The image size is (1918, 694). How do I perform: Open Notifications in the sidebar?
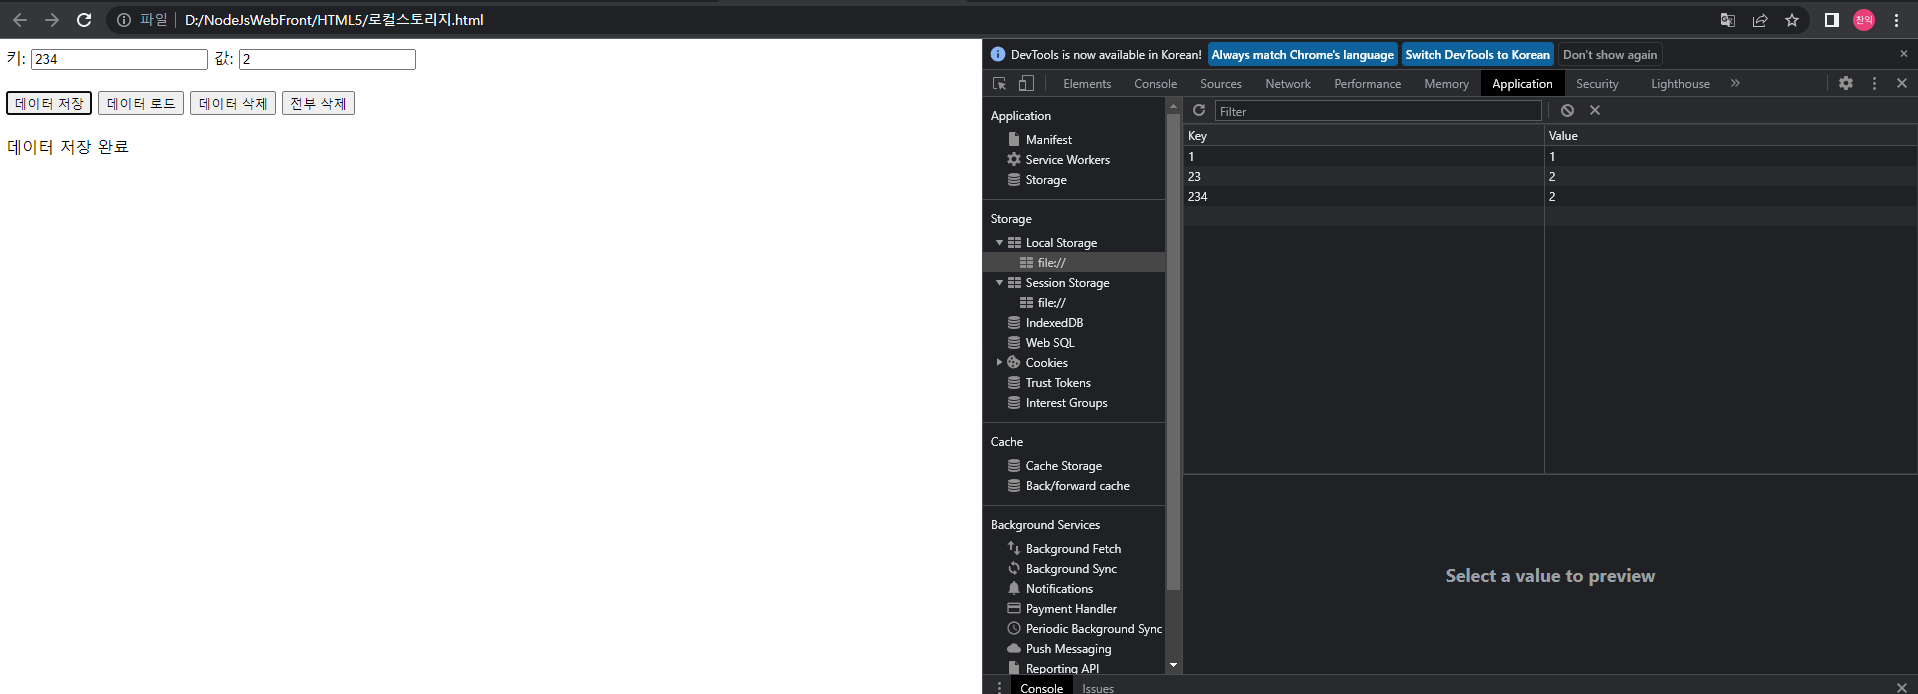point(1059,589)
